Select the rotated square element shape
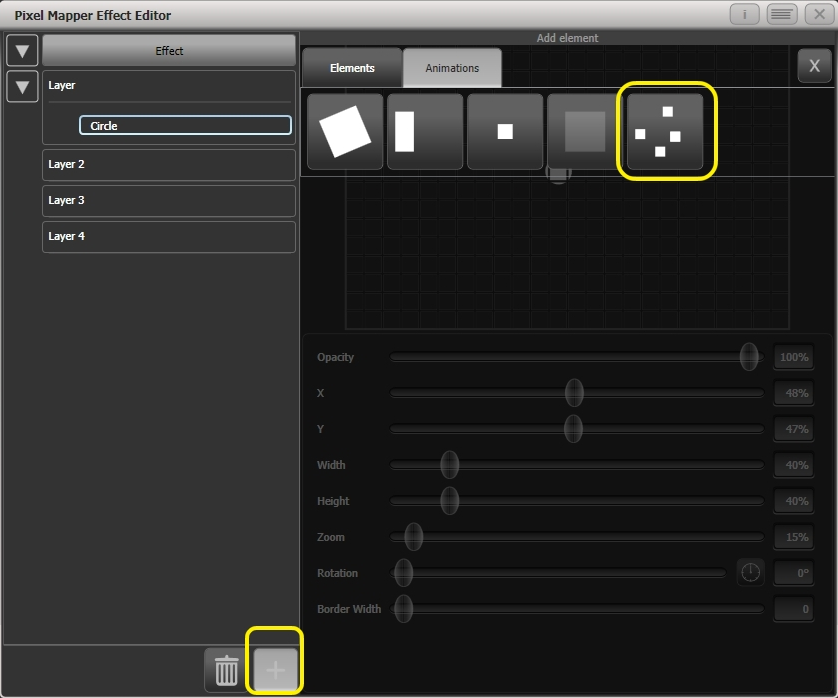This screenshot has width=838, height=698. pyautogui.click(x=344, y=130)
